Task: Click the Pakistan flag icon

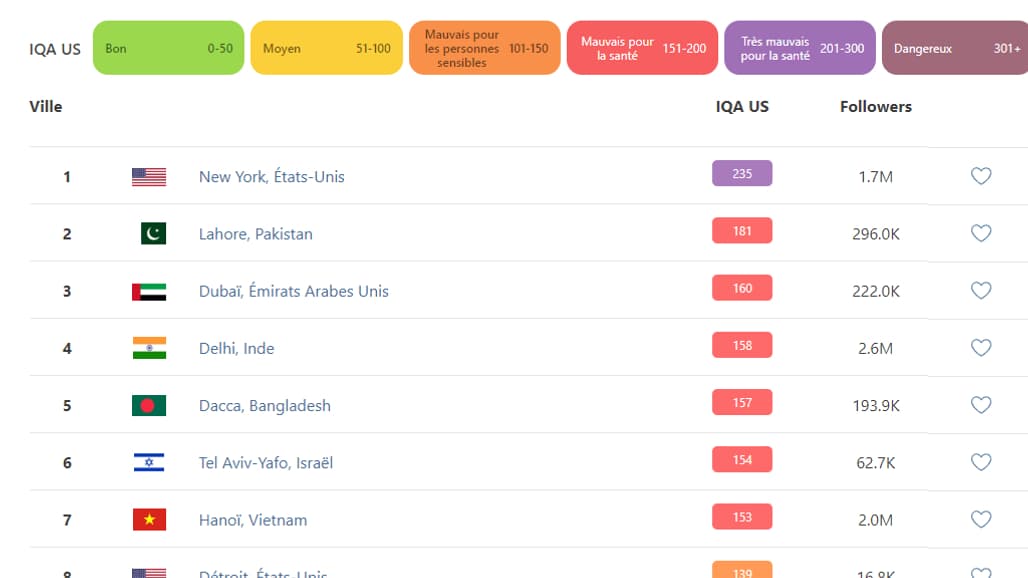Action: tap(153, 233)
